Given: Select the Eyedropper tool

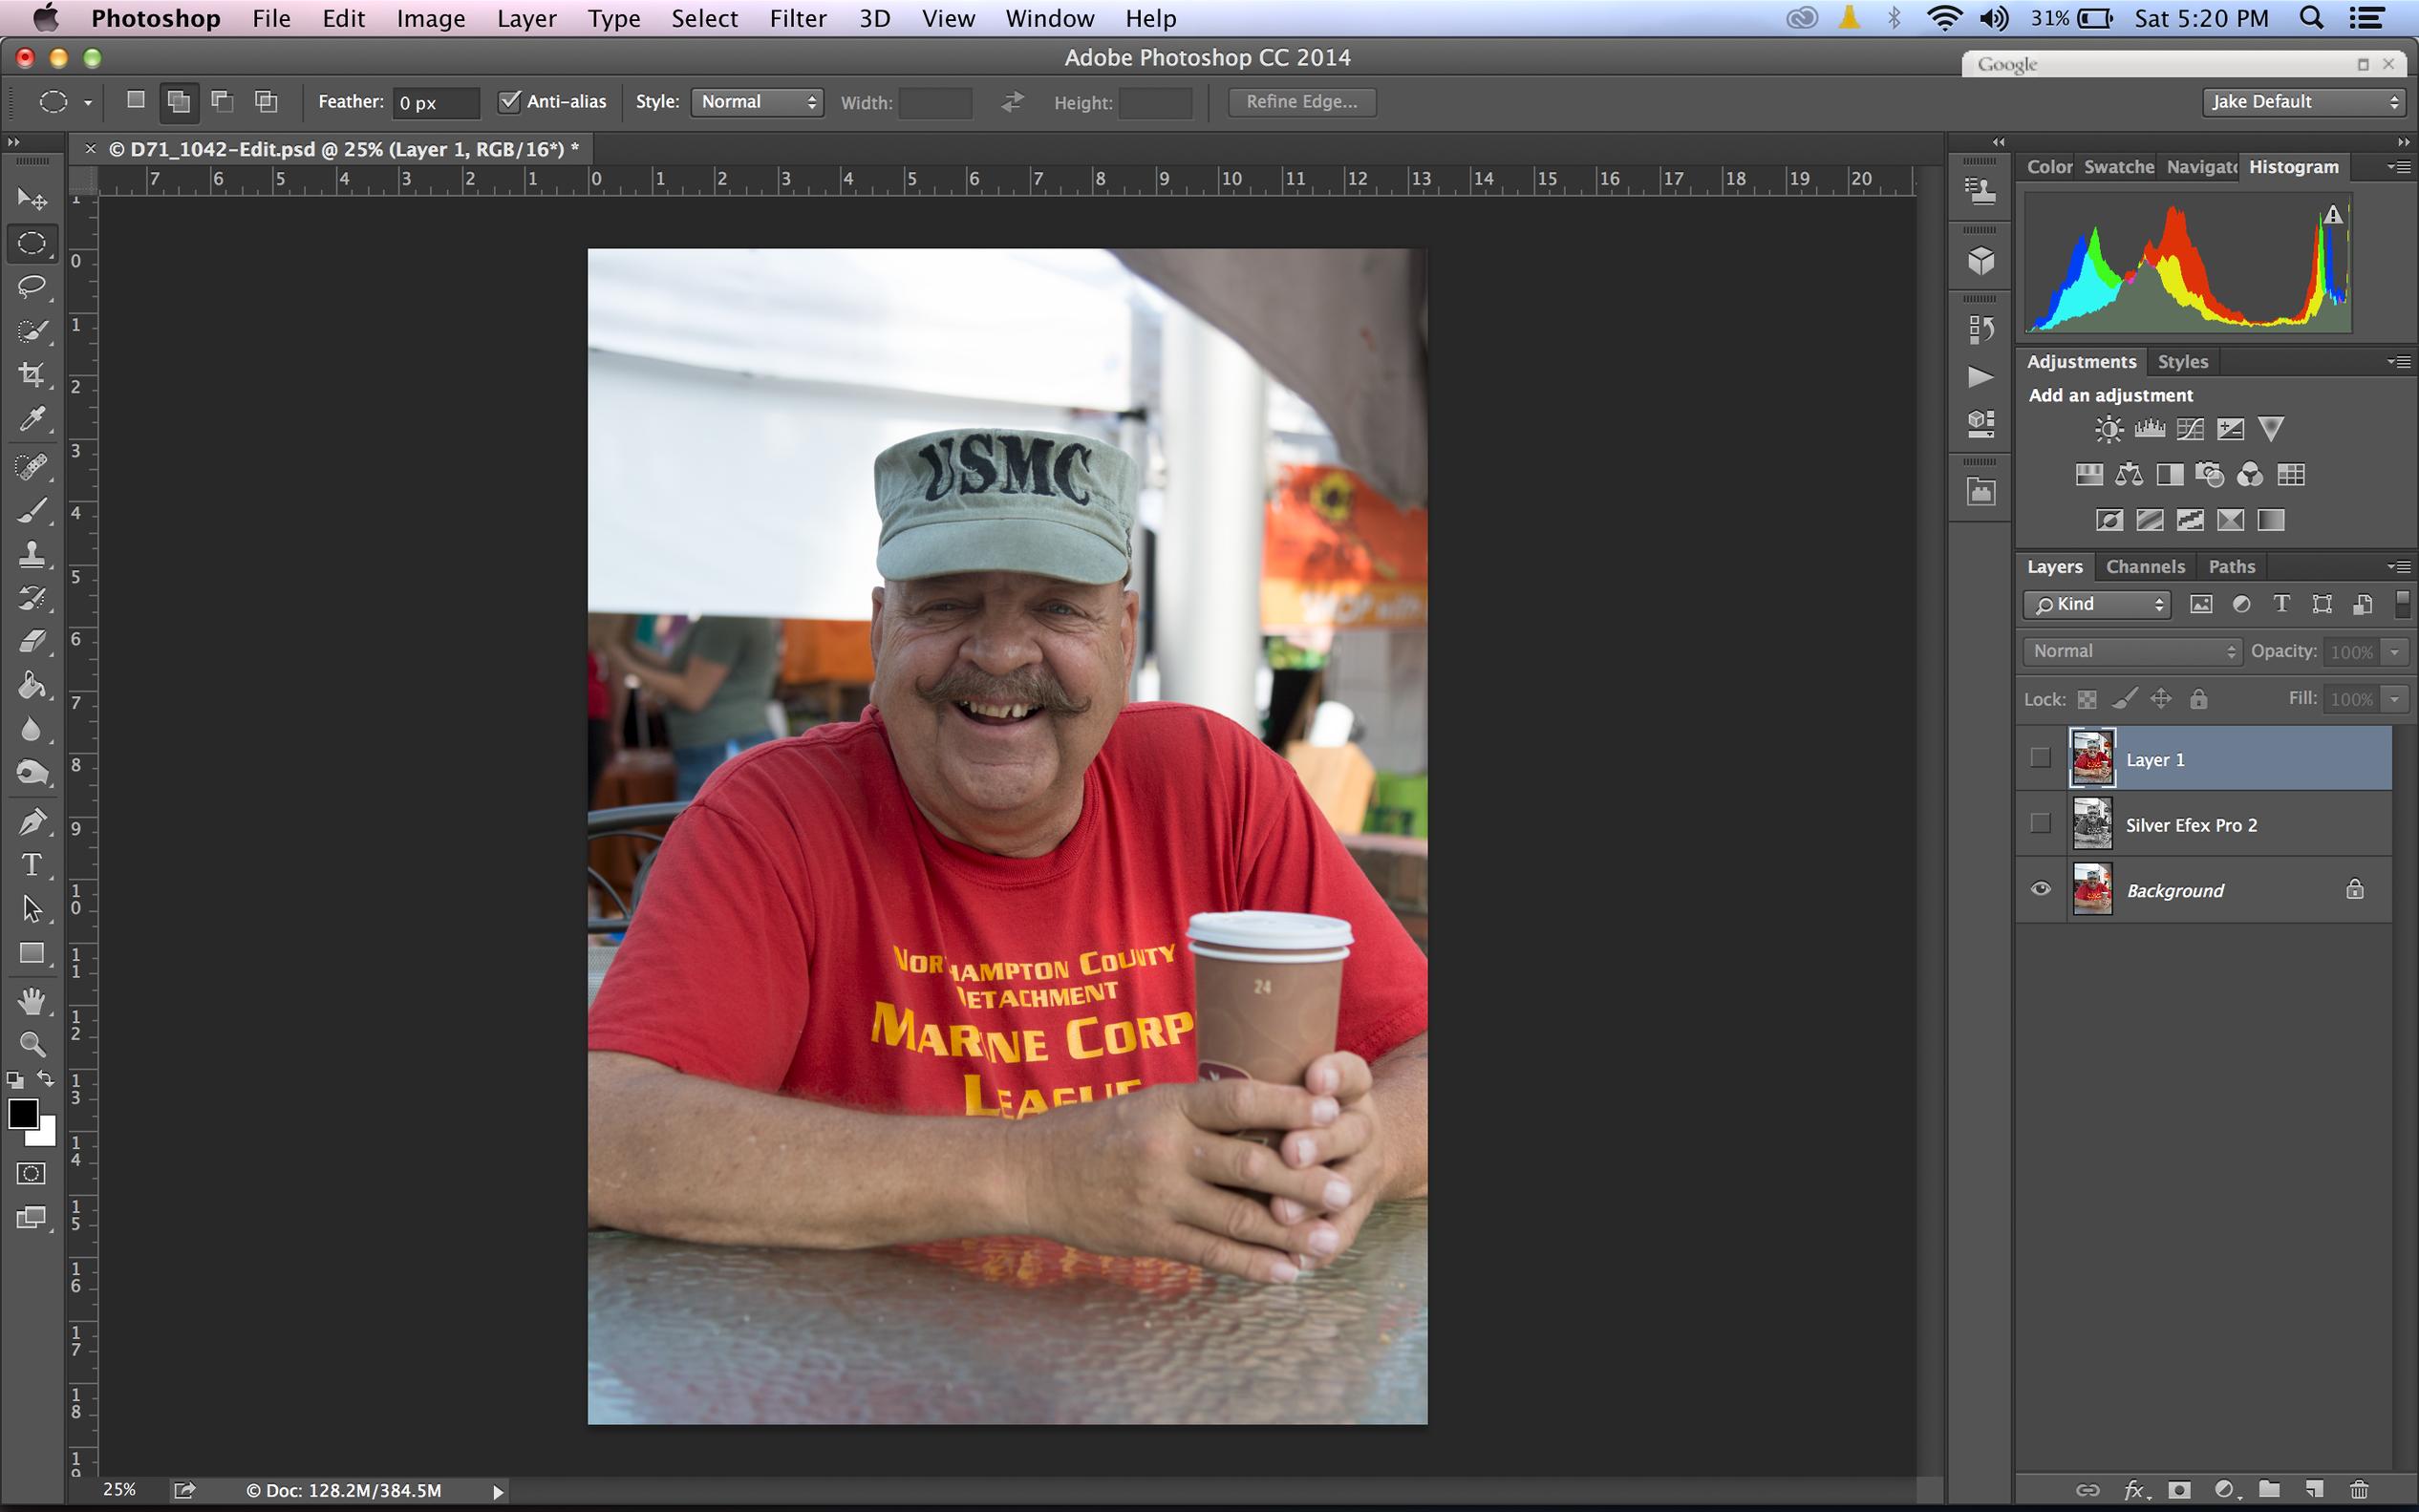Looking at the screenshot, I should coord(32,418).
